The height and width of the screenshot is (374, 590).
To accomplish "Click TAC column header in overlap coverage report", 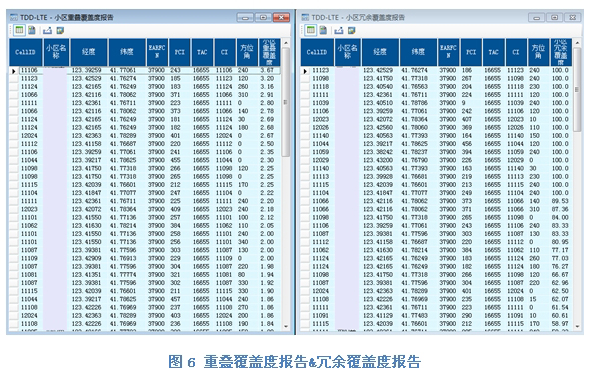I will (x=202, y=52).
